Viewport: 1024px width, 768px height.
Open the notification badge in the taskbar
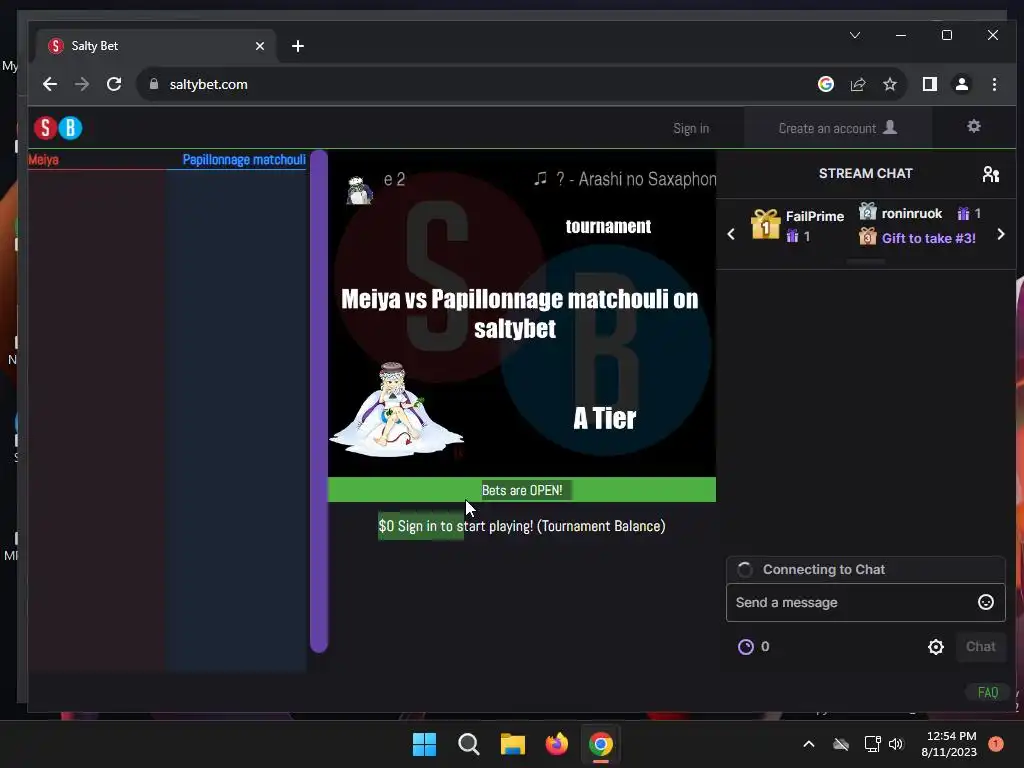click(x=995, y=744)
